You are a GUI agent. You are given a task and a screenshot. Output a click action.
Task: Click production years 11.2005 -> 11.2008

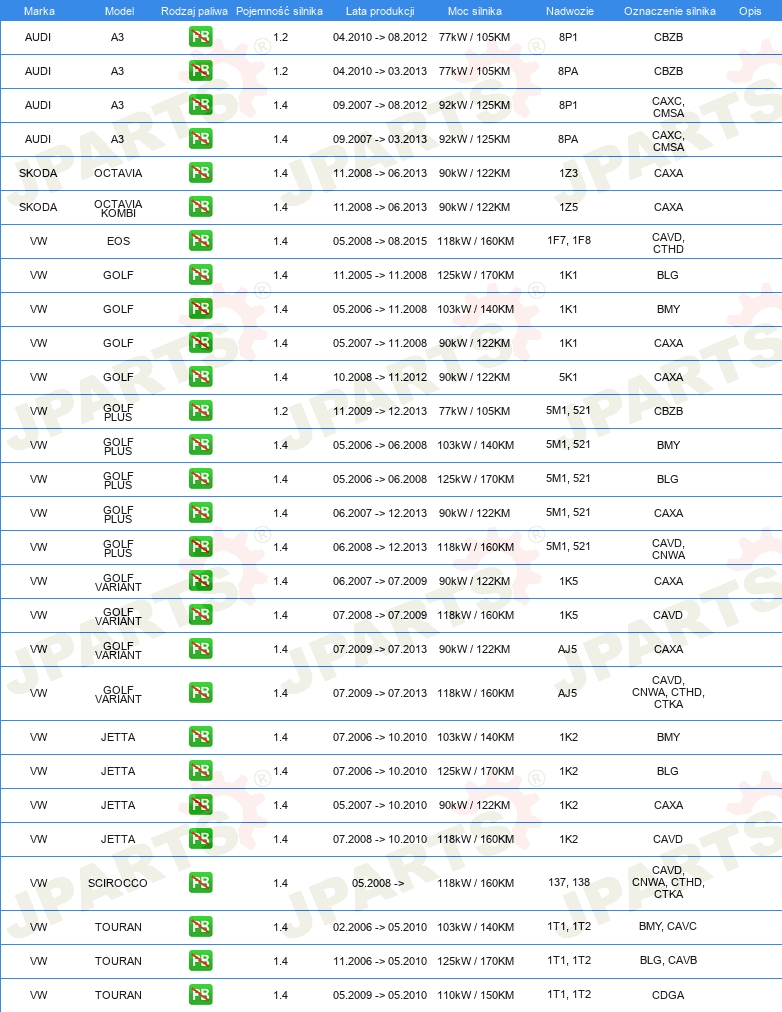coord(380,275)
